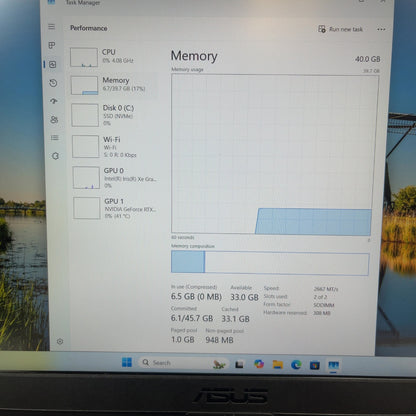Click the Available 33.0 GB value
Image resolution: width=416 pixels, height=416 pixels.
(x=244, y=297)
